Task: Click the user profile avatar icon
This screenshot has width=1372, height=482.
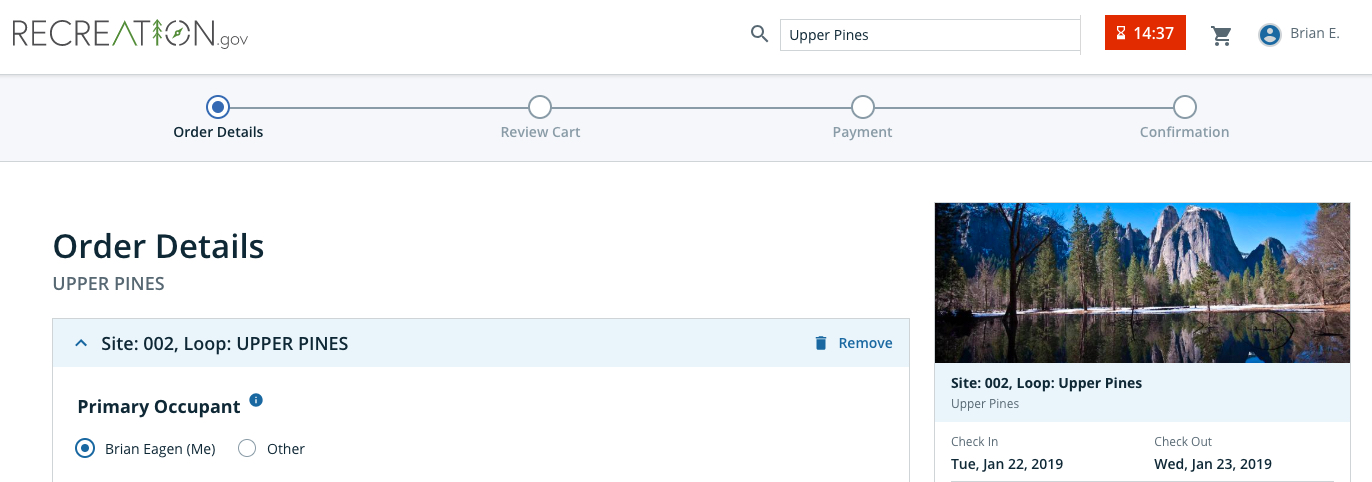Action: (1270, 35)
